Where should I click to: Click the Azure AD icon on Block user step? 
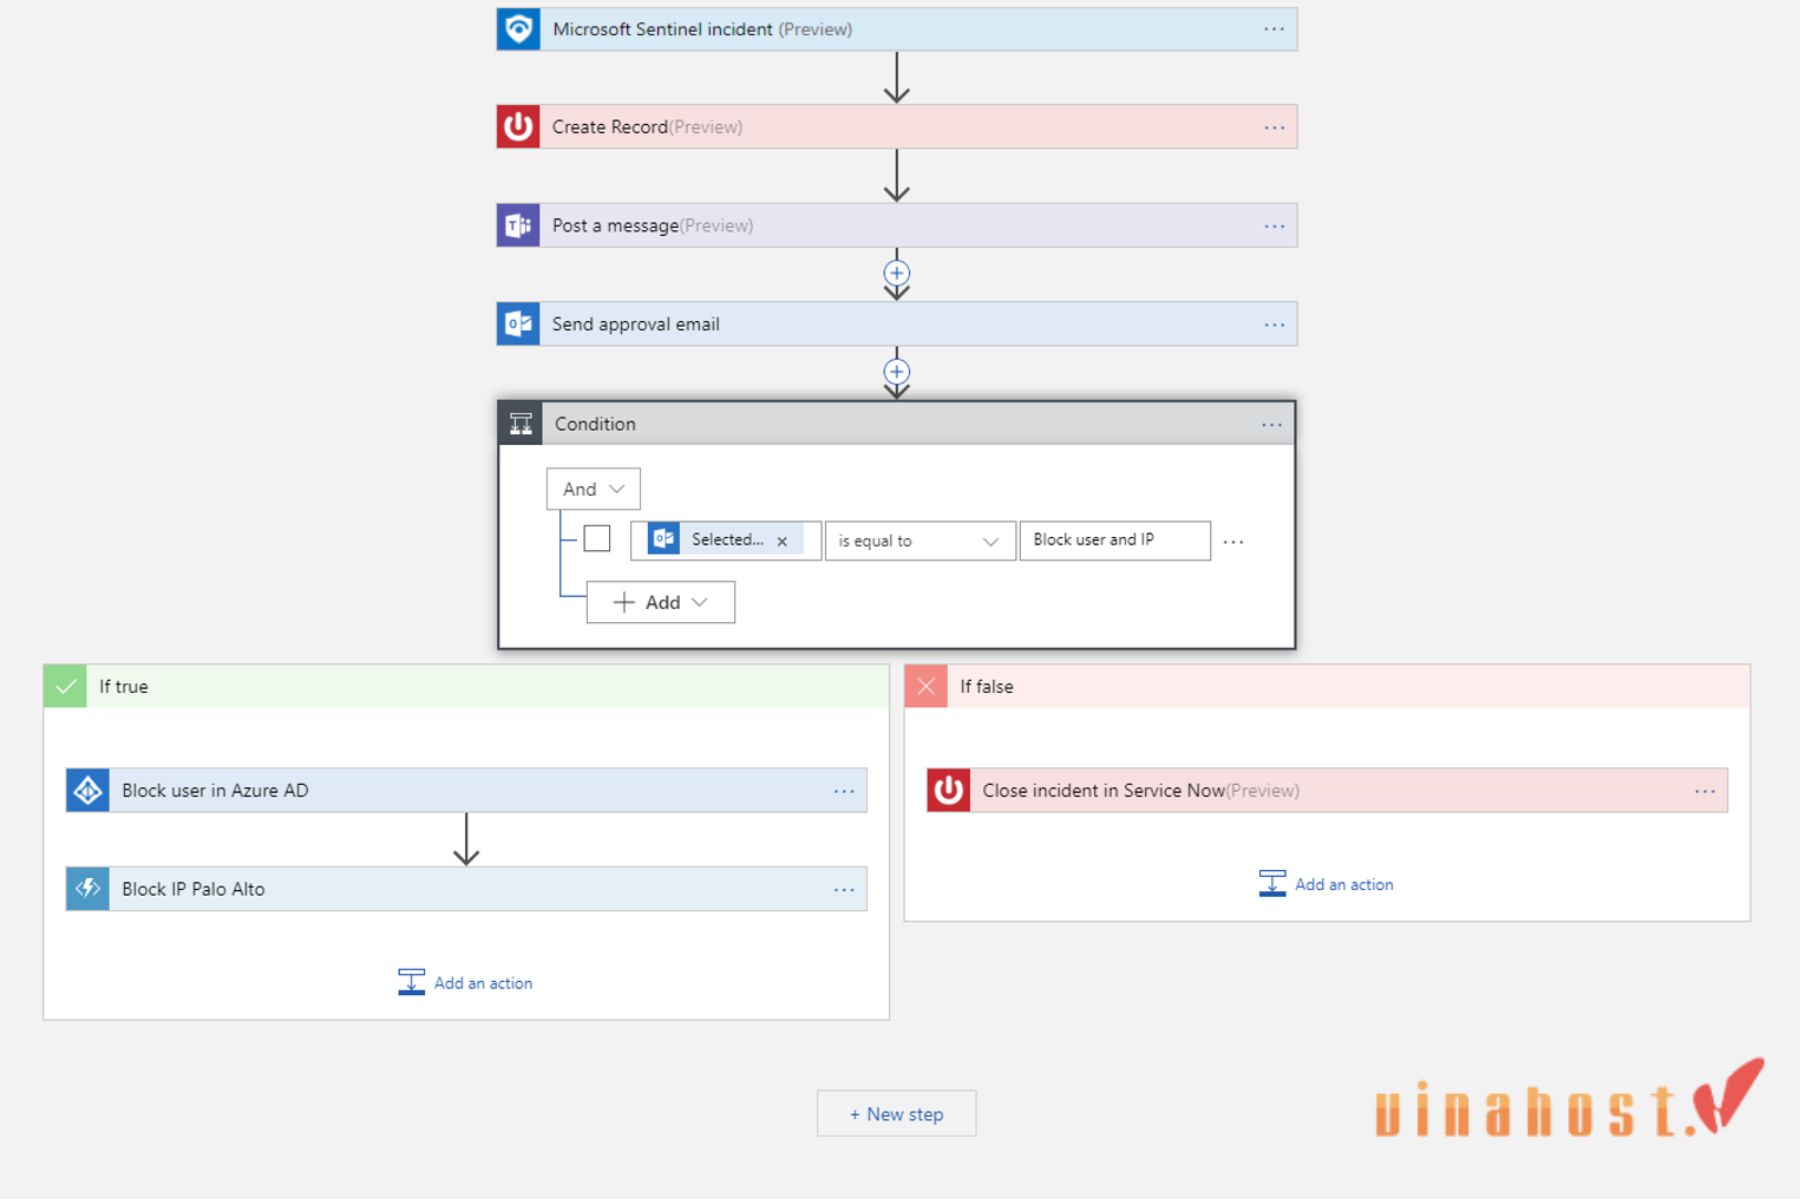coord(88,790)
